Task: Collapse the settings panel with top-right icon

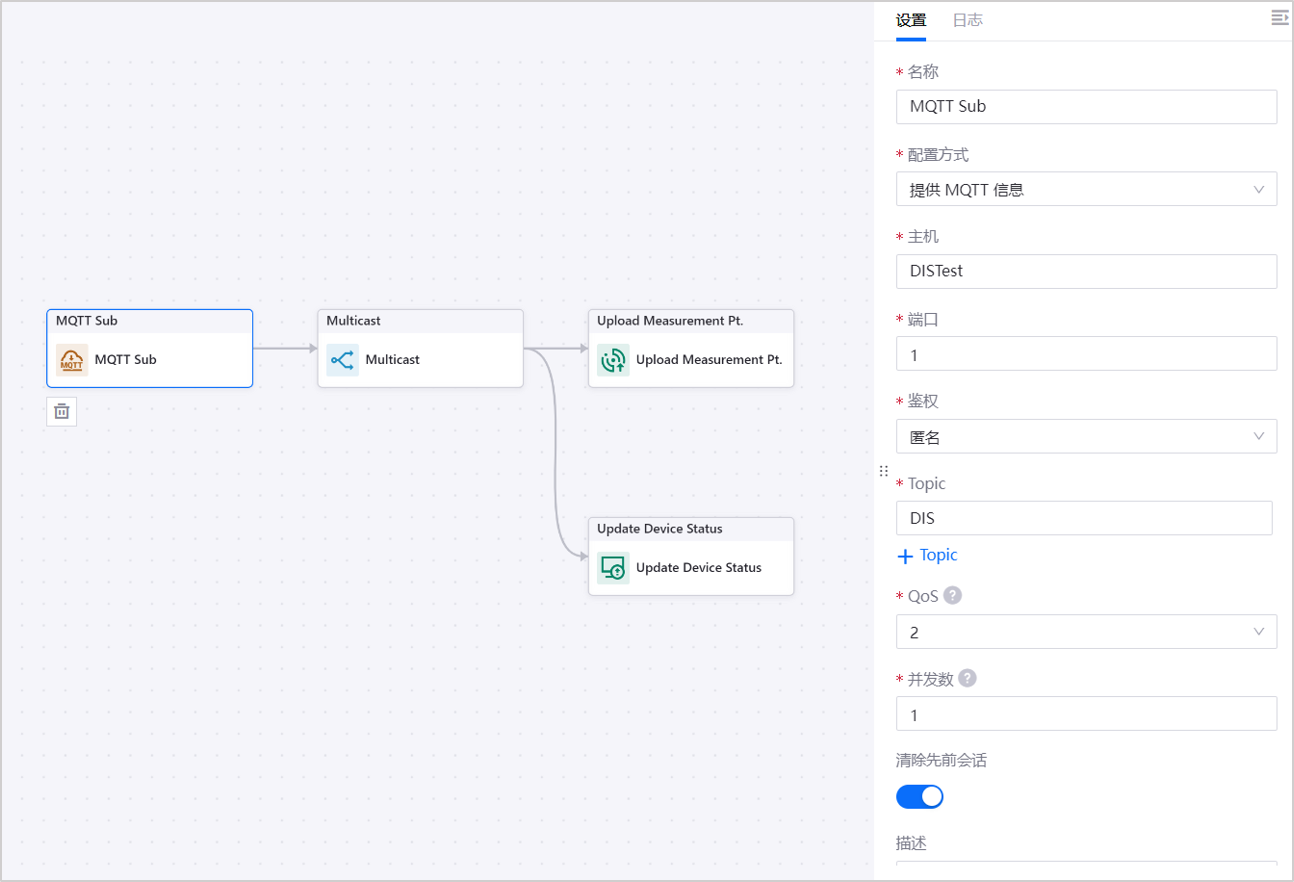Action: [1279, 18]
